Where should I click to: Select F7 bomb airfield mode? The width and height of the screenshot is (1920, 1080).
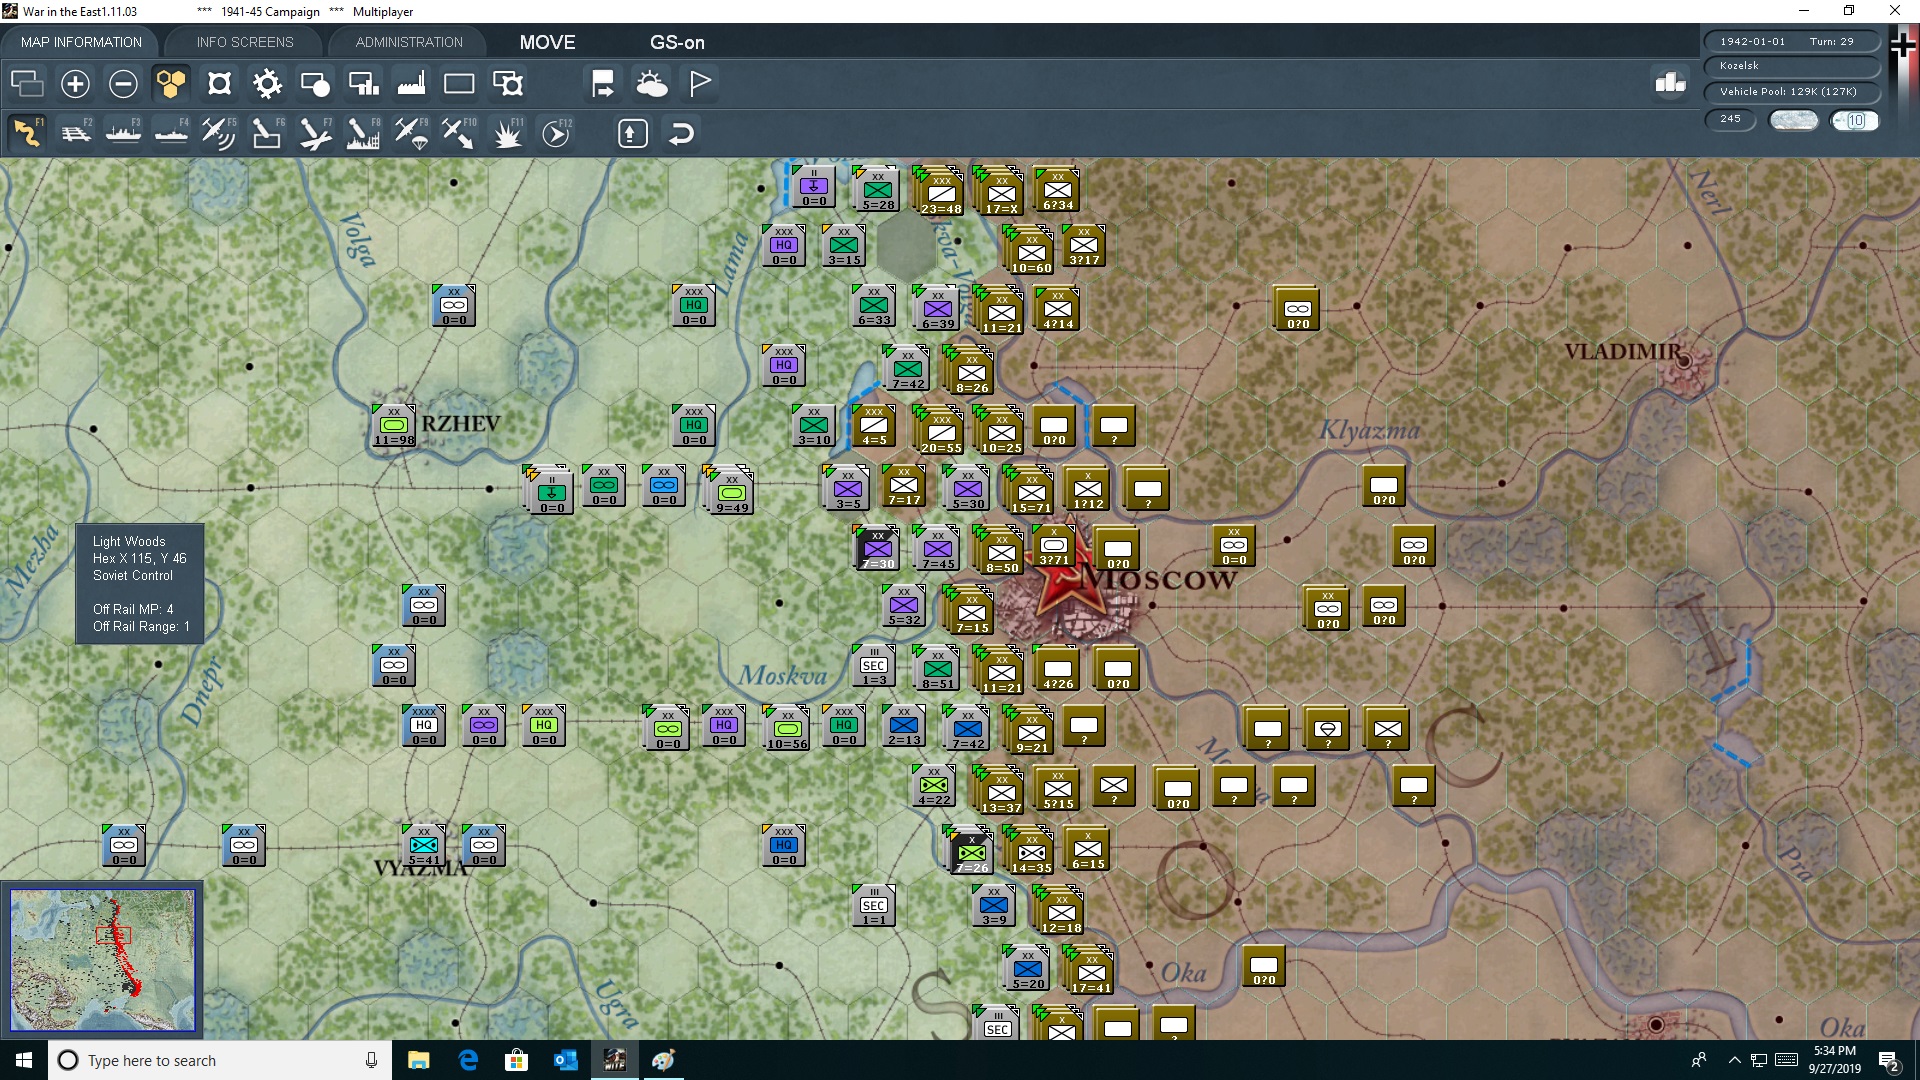315,133
